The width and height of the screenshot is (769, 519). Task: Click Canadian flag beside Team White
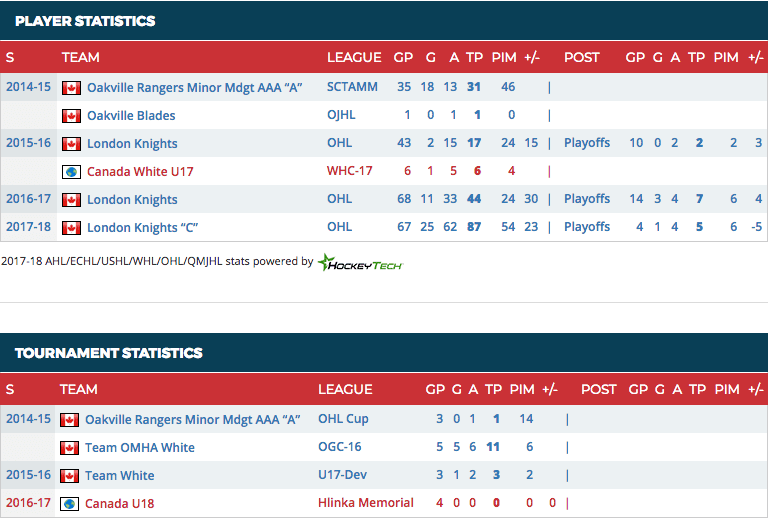(x=69, y=476)
